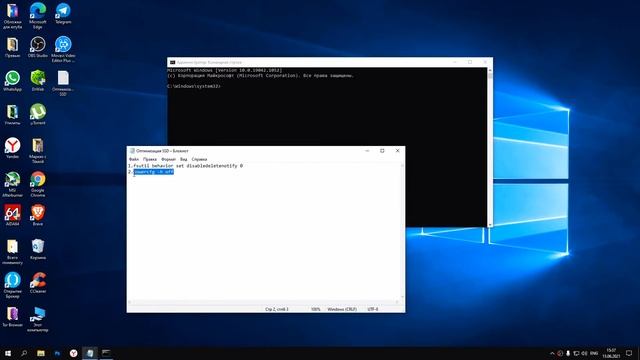Maximize the Notepad window
Image resolution: width=640 pixels, height=360 pixels.
(x=382, y=151)
